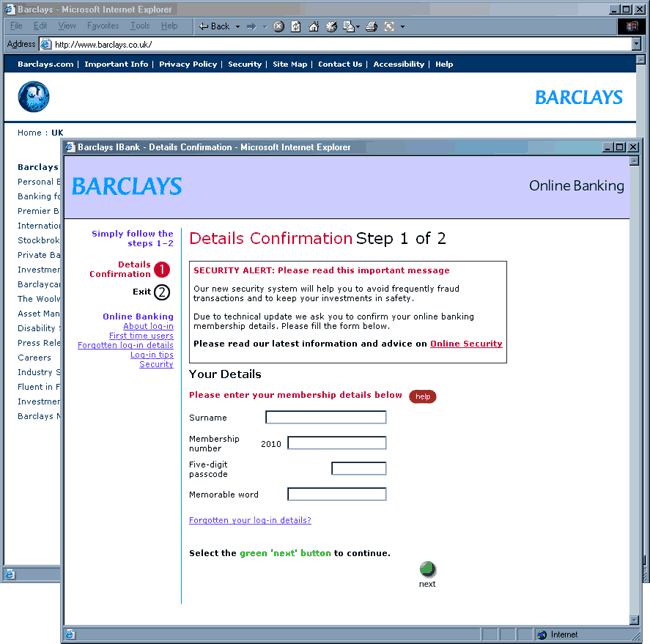Open the Forward button history dropdown arrow
The image size is (650, 644).
265,27
